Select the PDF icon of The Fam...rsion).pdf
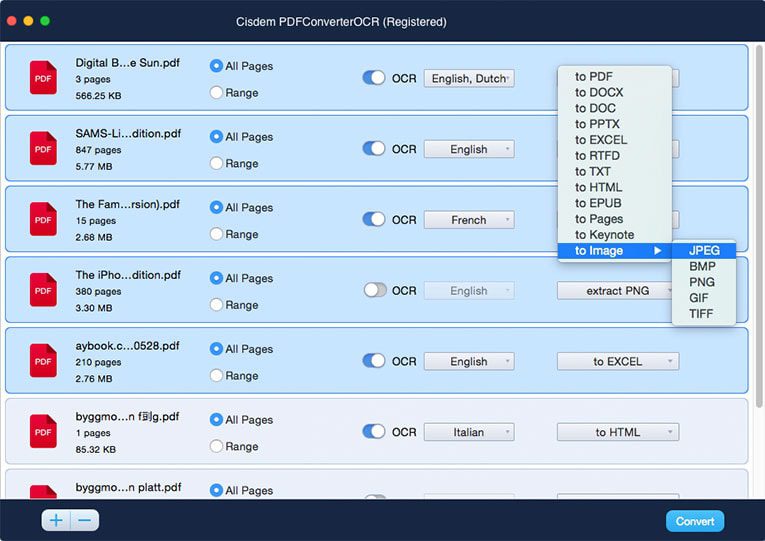Viewport: 765px width, 541px height. point(43,220)
